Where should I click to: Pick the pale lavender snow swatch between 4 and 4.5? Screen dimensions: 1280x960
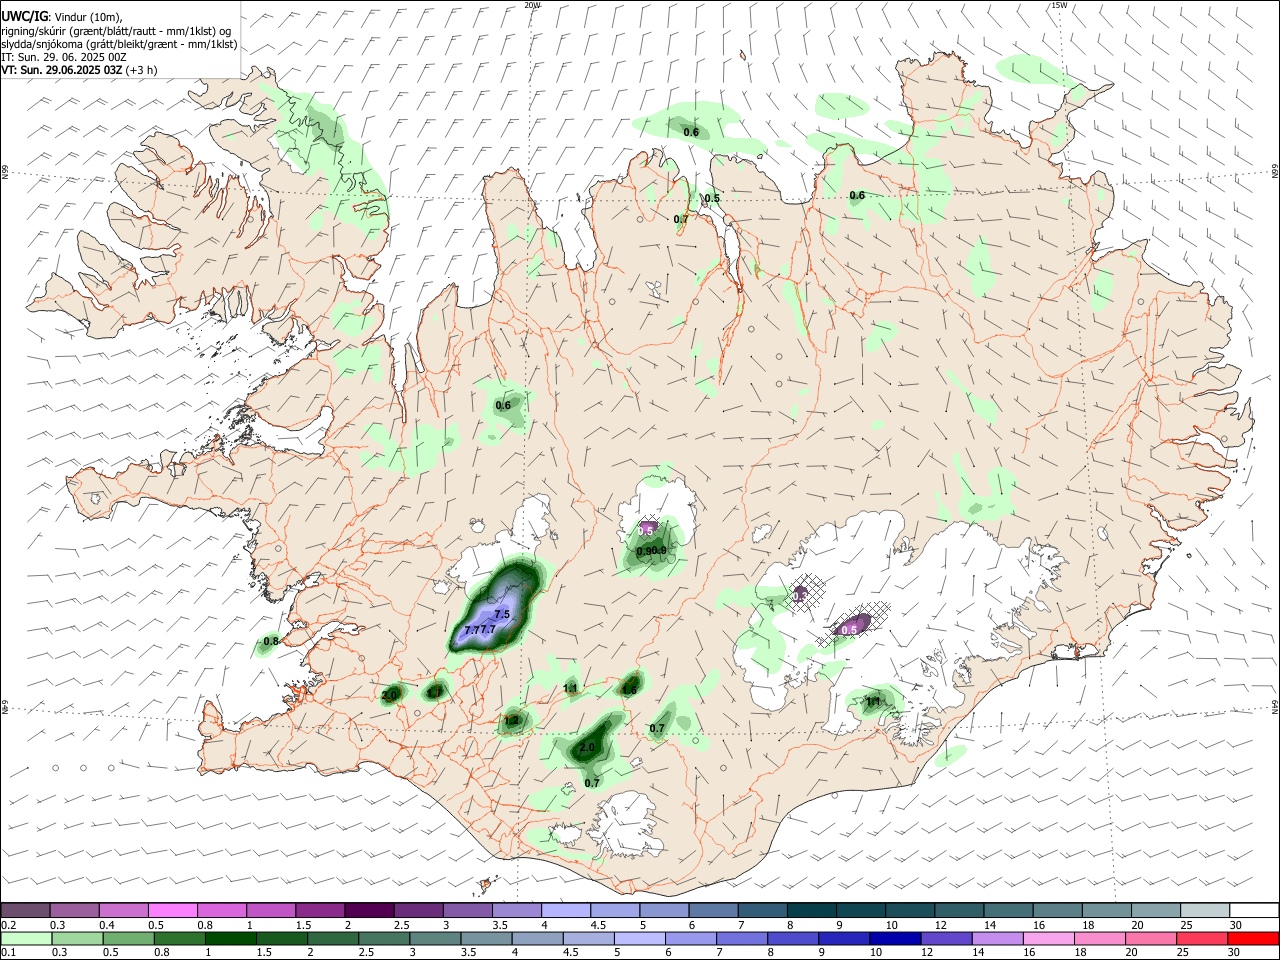click(565, 910)
